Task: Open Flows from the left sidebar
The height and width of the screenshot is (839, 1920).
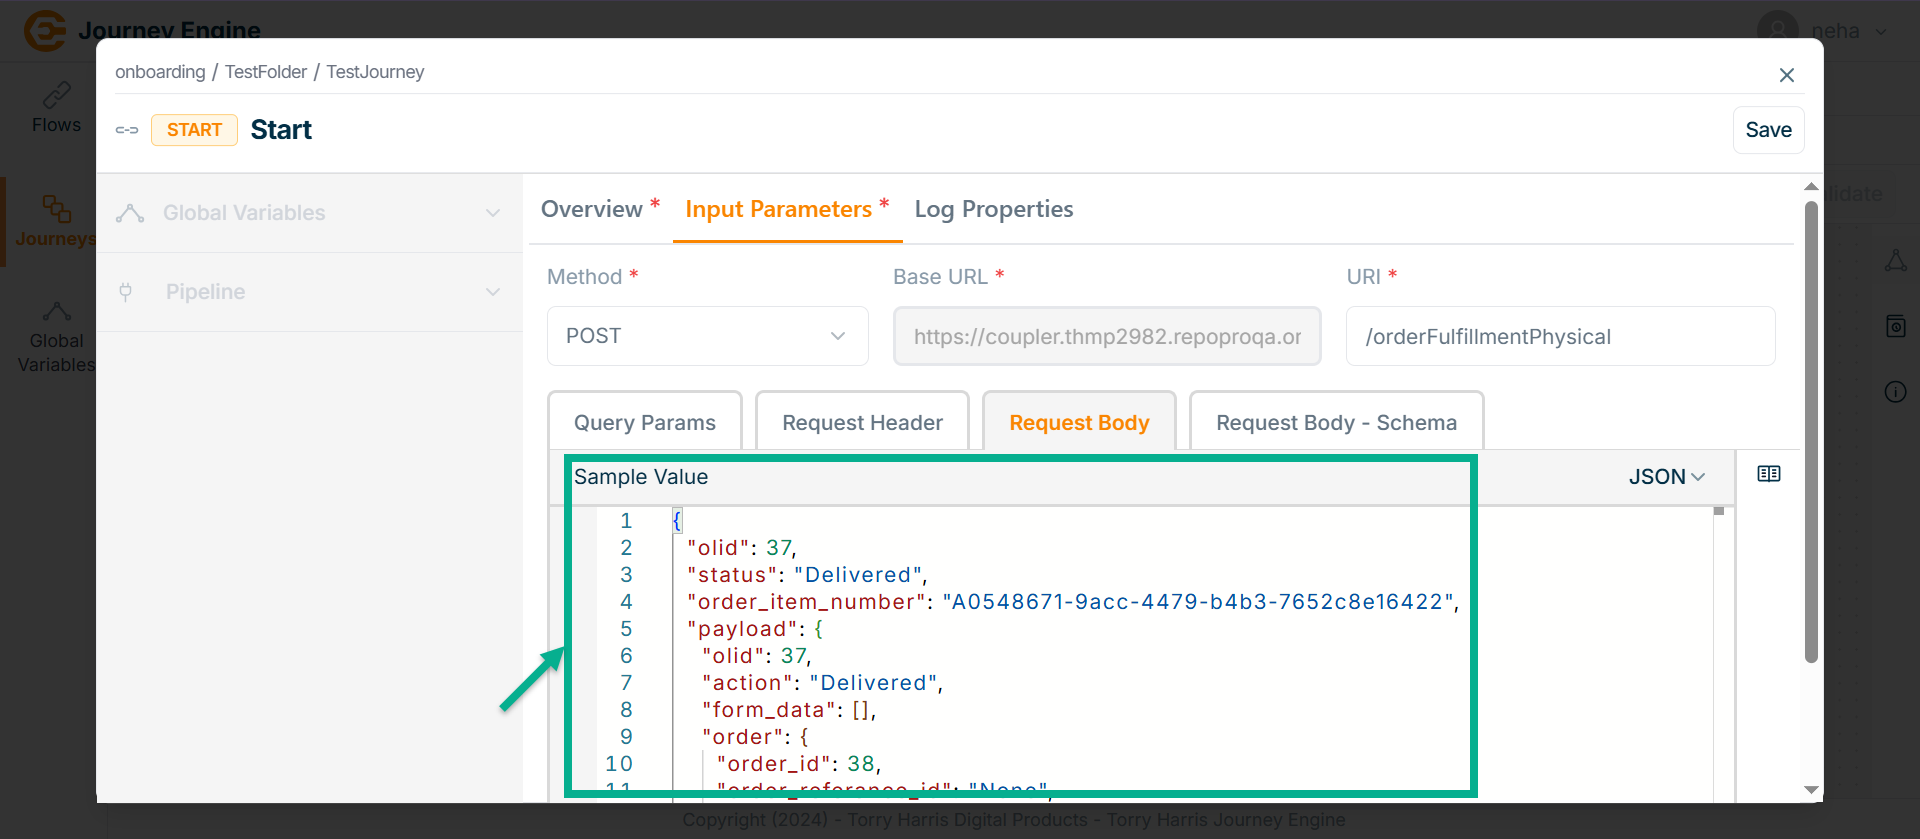Action: pos(56,108)
